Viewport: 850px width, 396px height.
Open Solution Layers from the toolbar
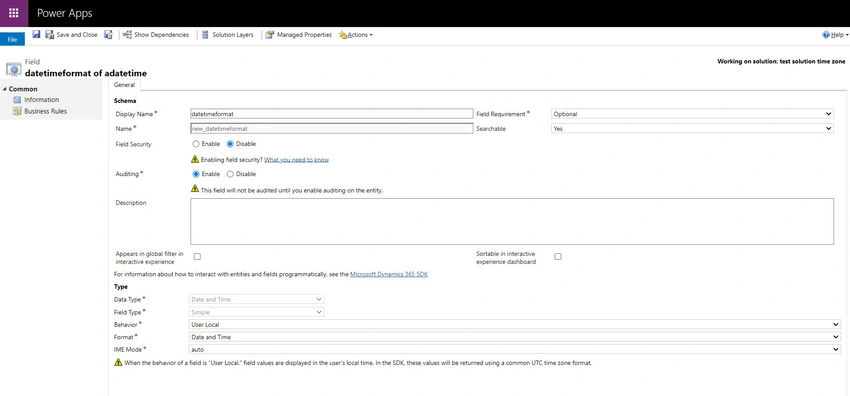point(227,35)
